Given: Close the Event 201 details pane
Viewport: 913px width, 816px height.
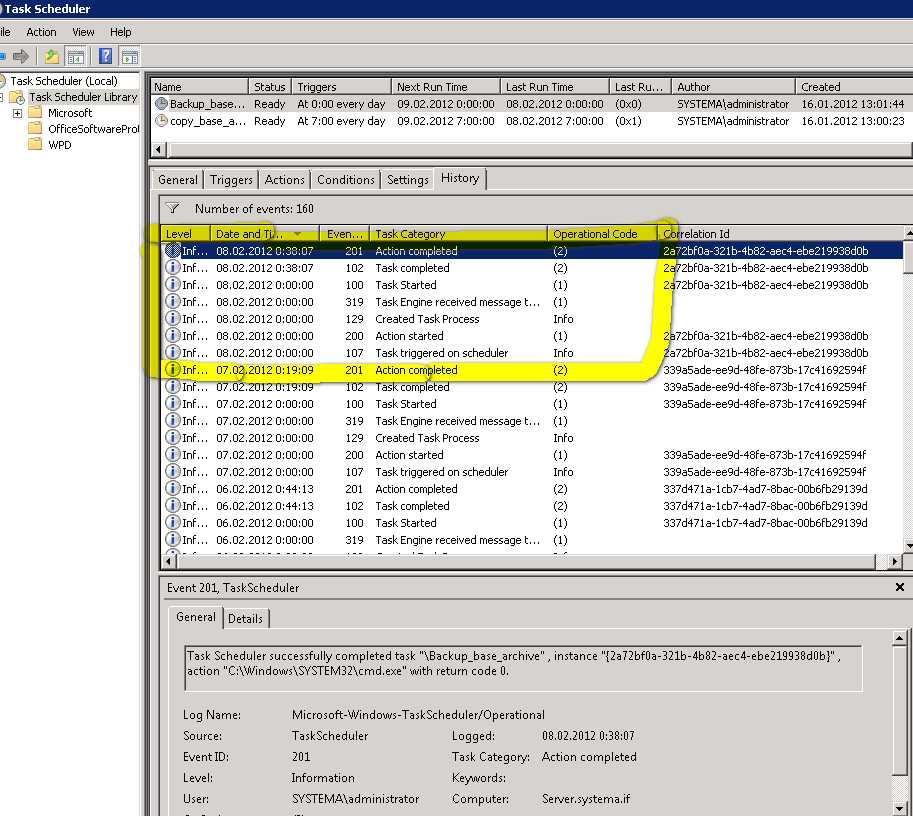Looking at the screenshot, I should click(900, 587).
